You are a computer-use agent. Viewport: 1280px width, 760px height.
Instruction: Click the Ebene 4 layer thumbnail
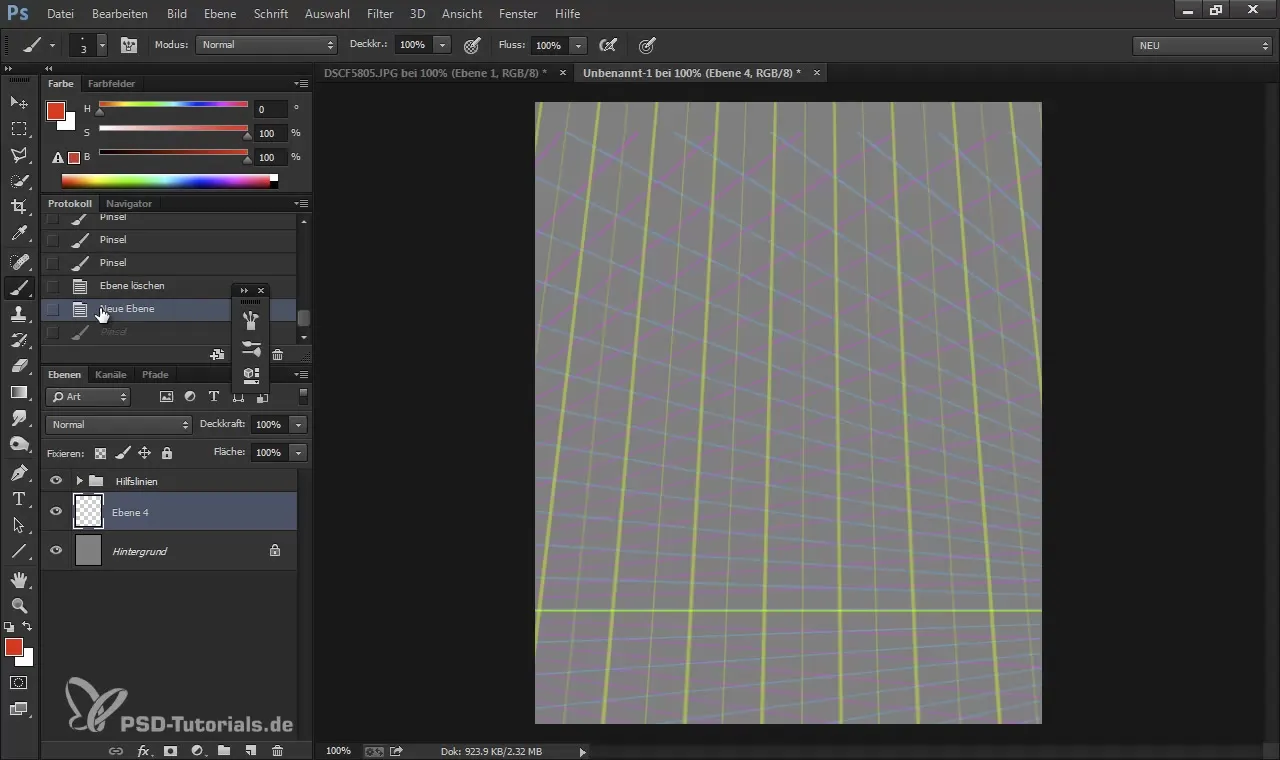[x=89, y=512]
